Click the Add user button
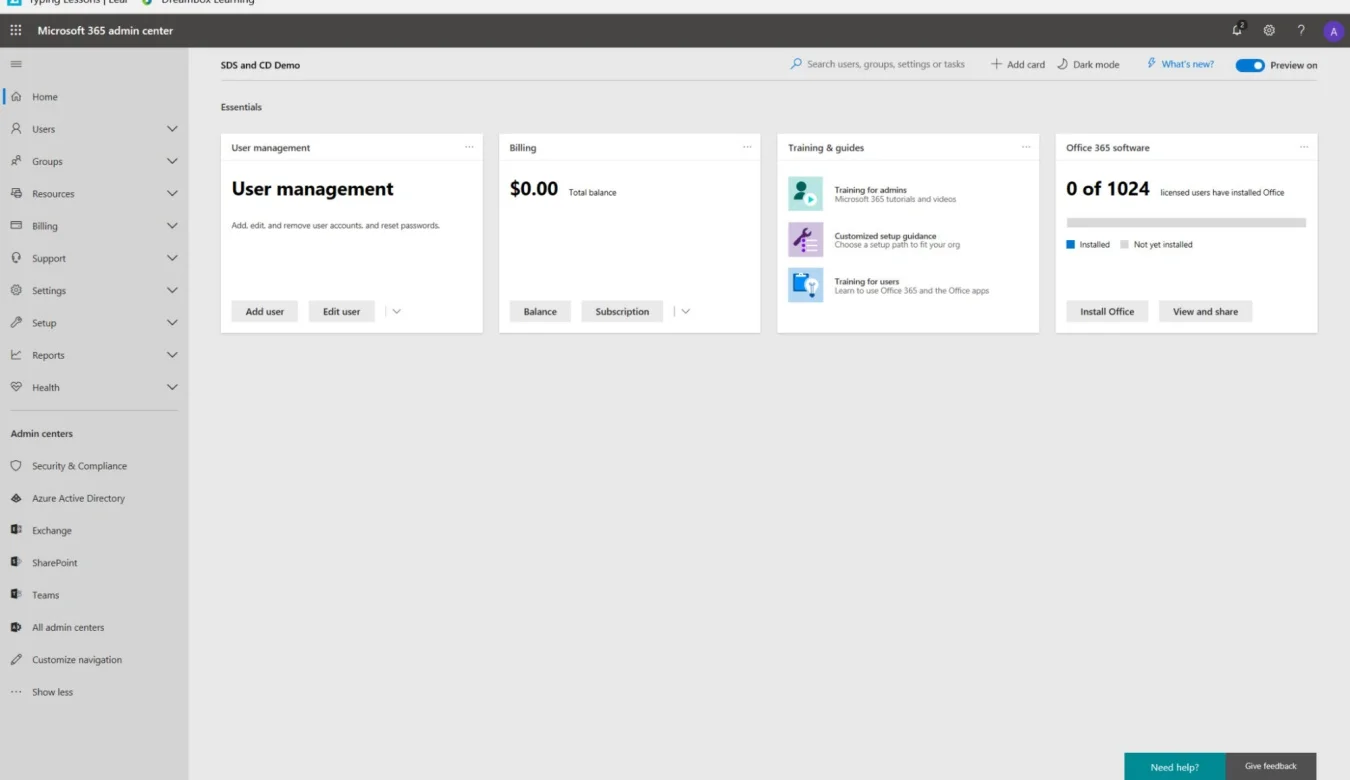 [265, 311]
